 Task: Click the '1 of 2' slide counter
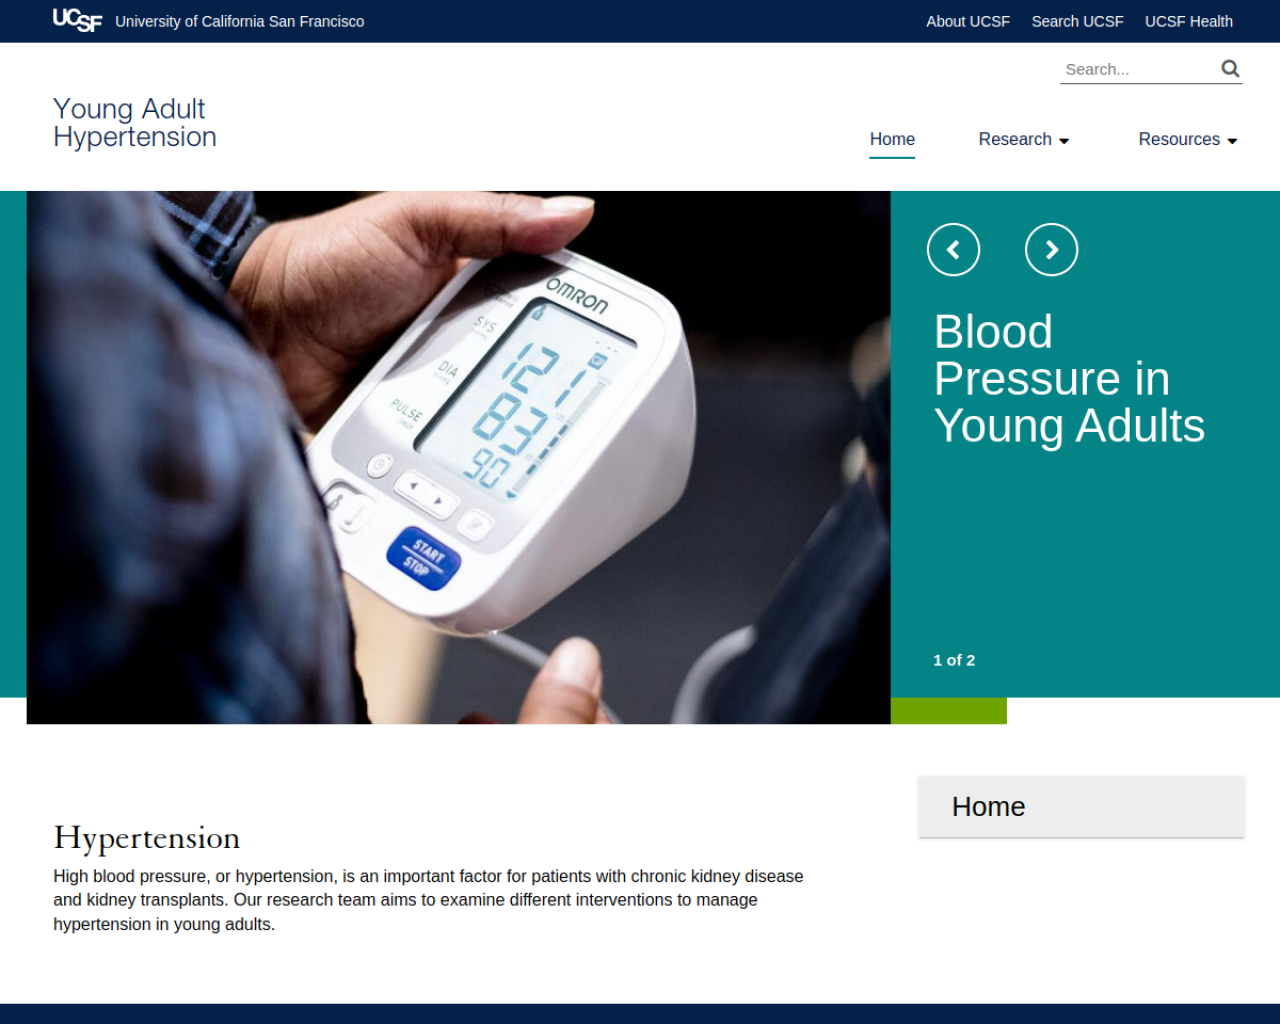pos(954,660)
